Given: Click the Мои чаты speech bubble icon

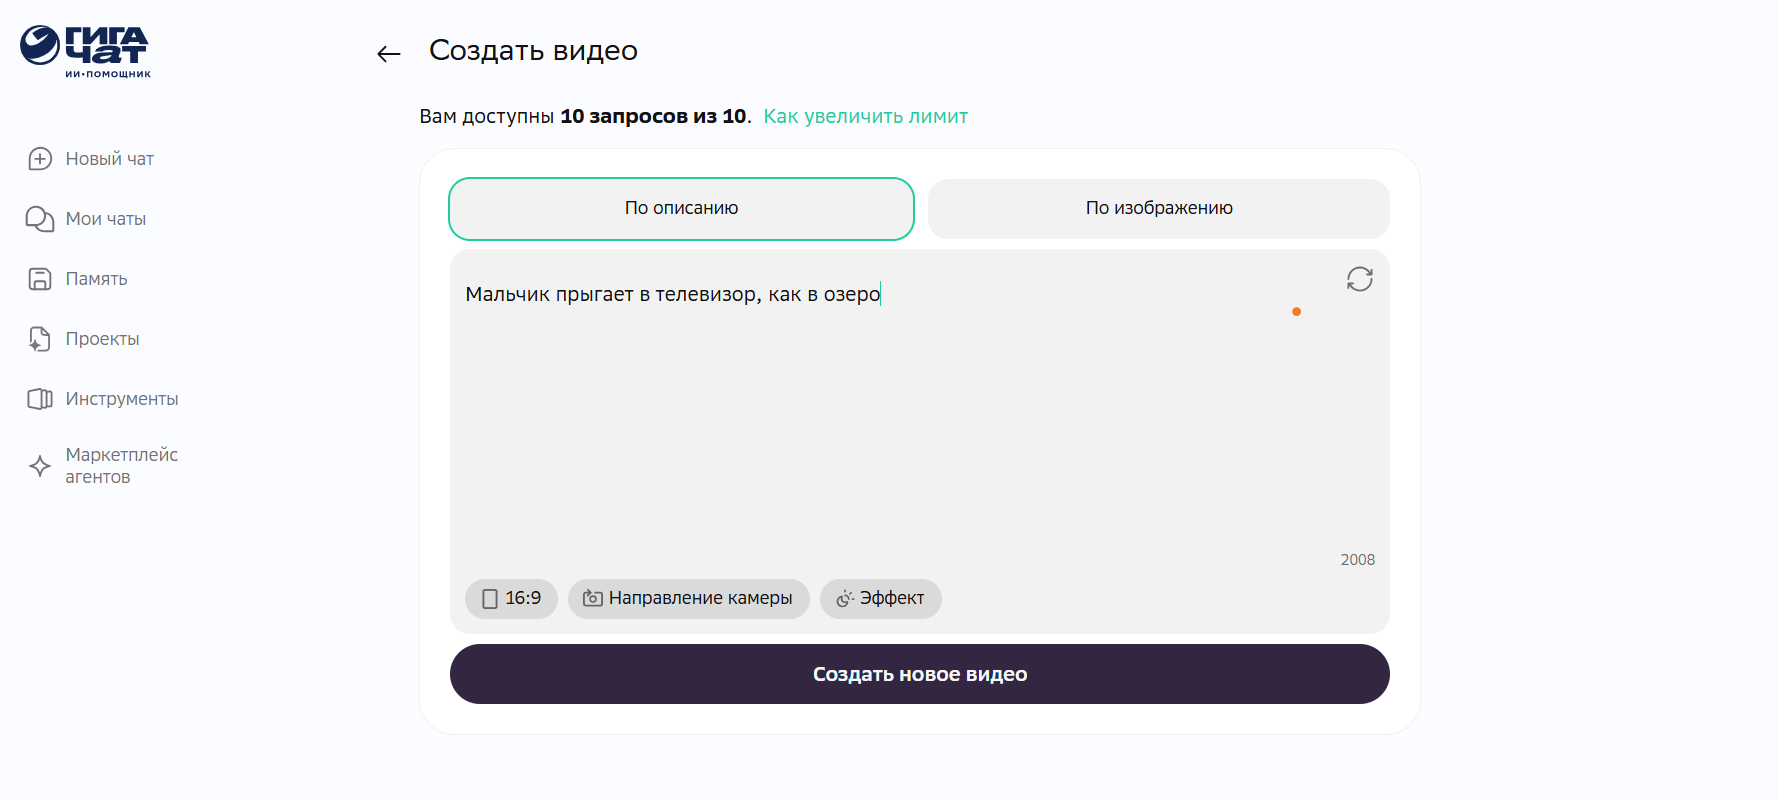Looking at the screenshot, I should click(x=40, y=219).
